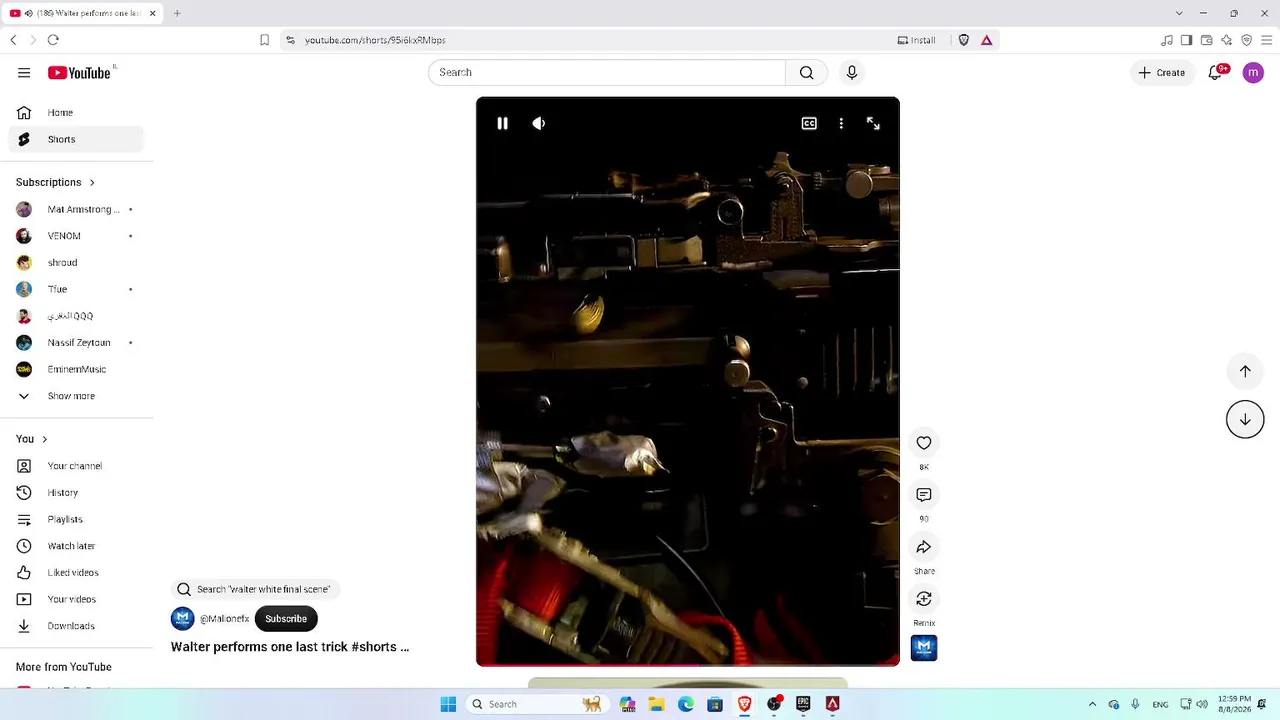
Task: Open Downloads
Action: coord(76,626)
